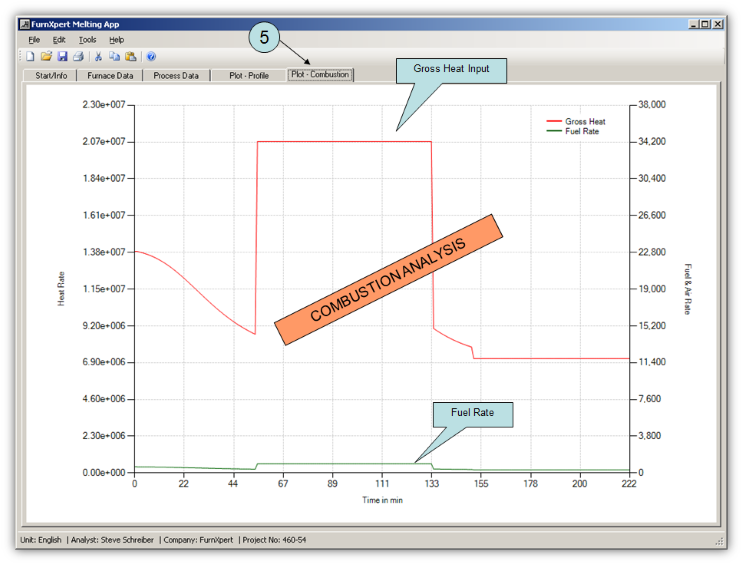Image resolution: width=743 pixels, height=565 pixels.
Task: Click the FurnXpert app icon in title bar
Action: (x=25, y=24)
